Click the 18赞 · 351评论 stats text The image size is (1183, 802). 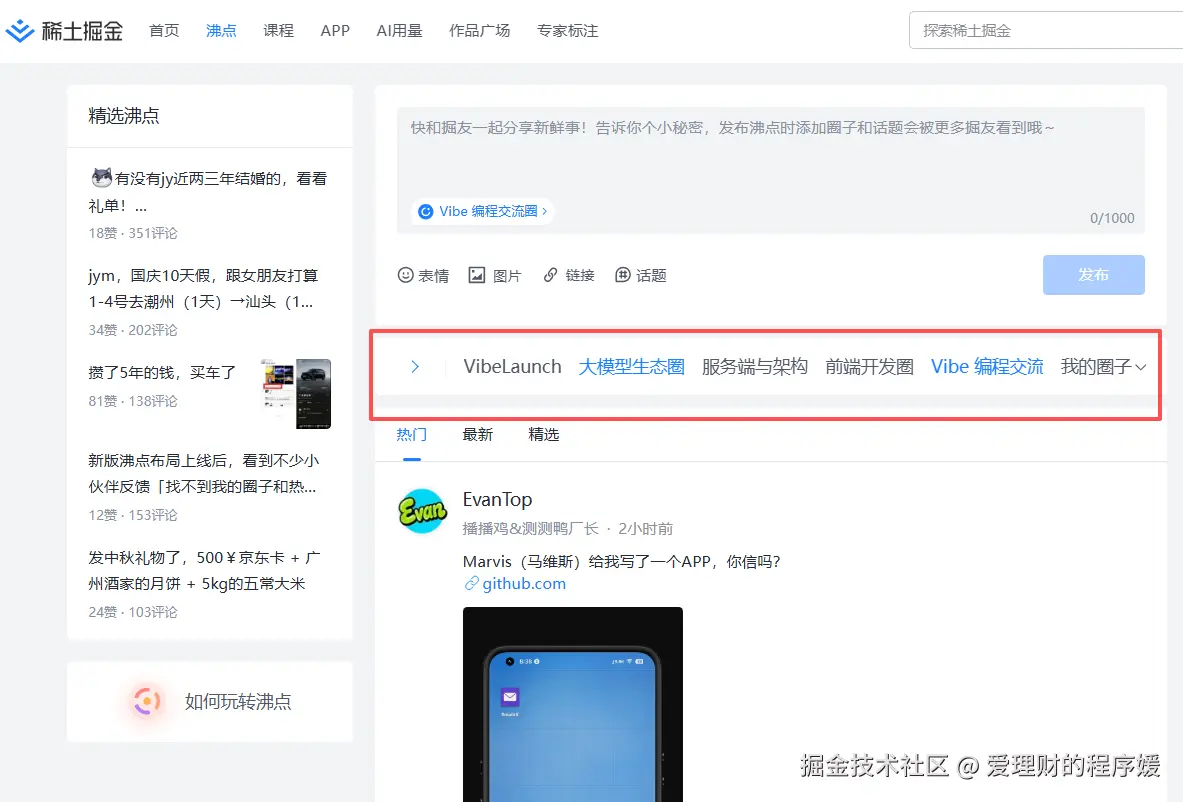[133, 233]
